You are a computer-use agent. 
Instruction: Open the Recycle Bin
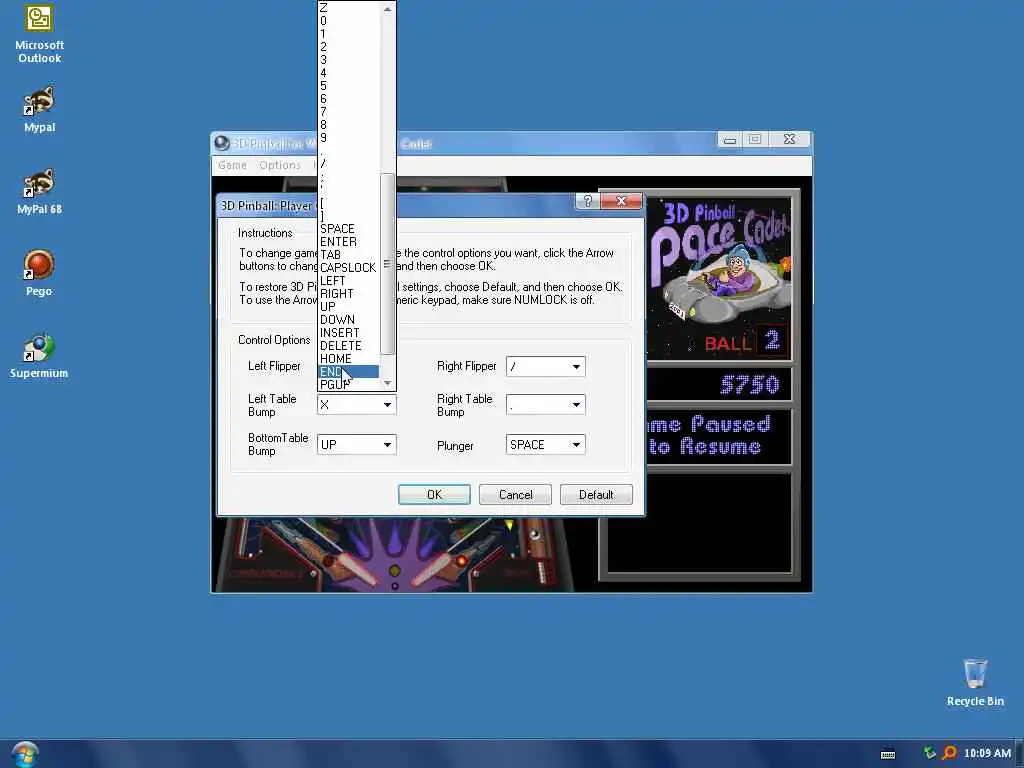point(975,683)
